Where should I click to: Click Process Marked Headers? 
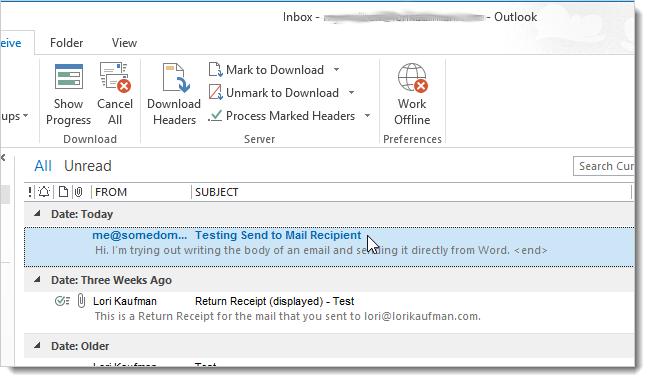coord(282,116)
